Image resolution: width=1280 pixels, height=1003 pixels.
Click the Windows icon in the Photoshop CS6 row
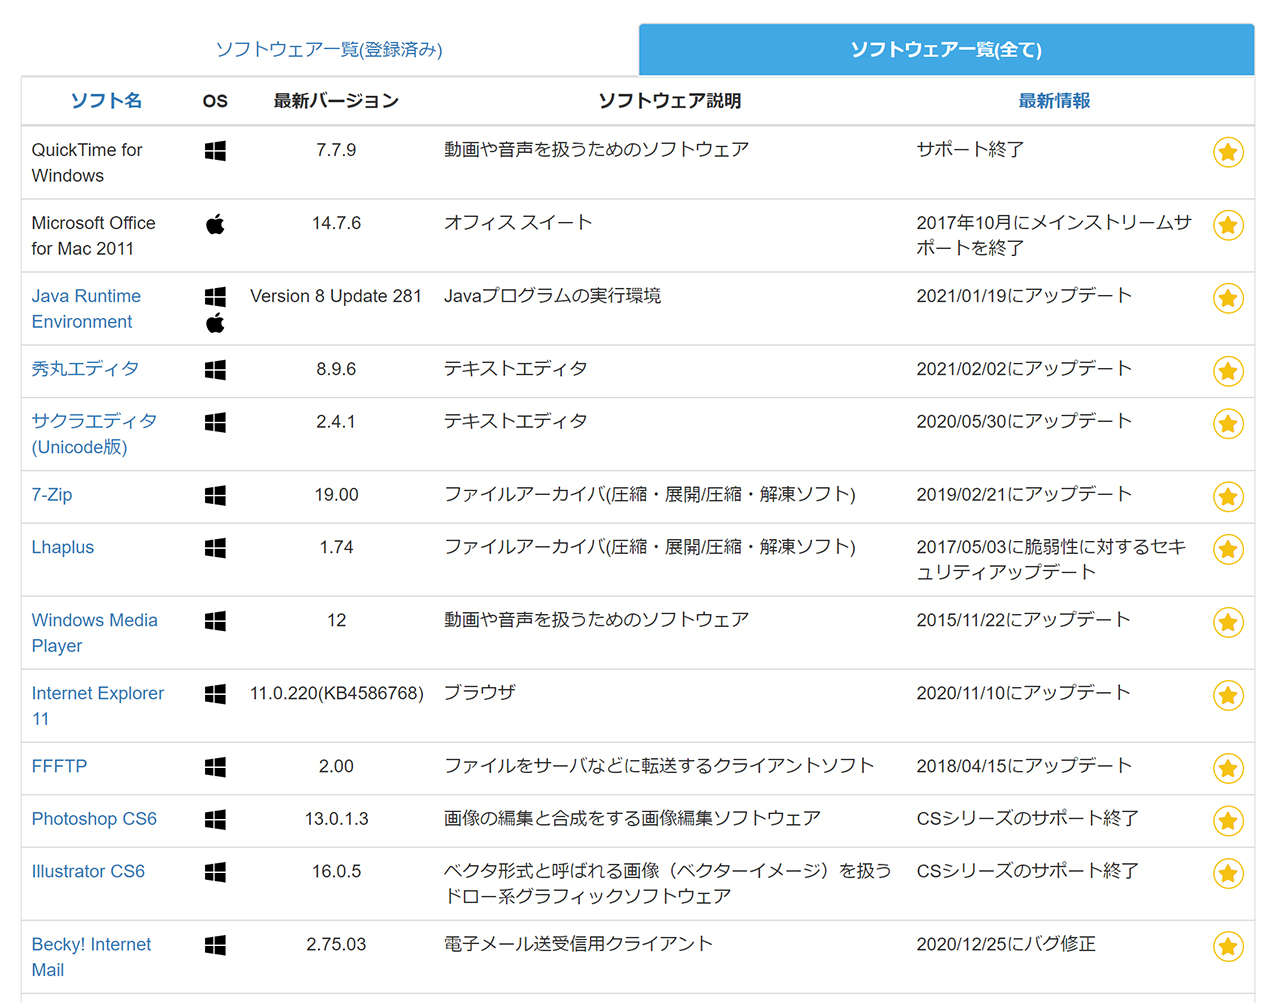pos(215,820)
